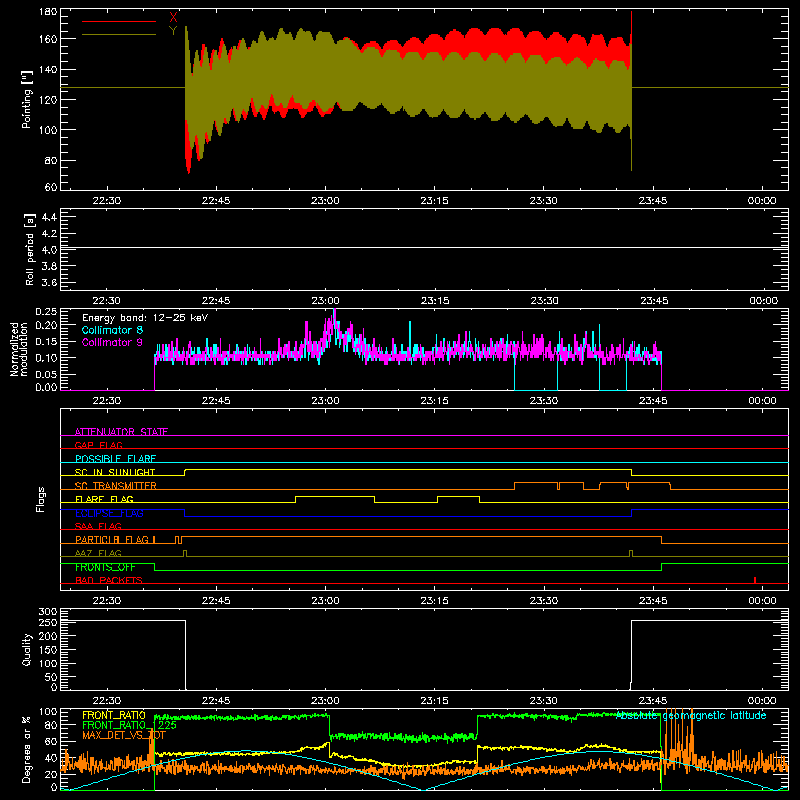Viewport: 800px width, 800px height.
Task: Click the 'Absolute geomagnetic latitude' label
Action: coord(691,715)
